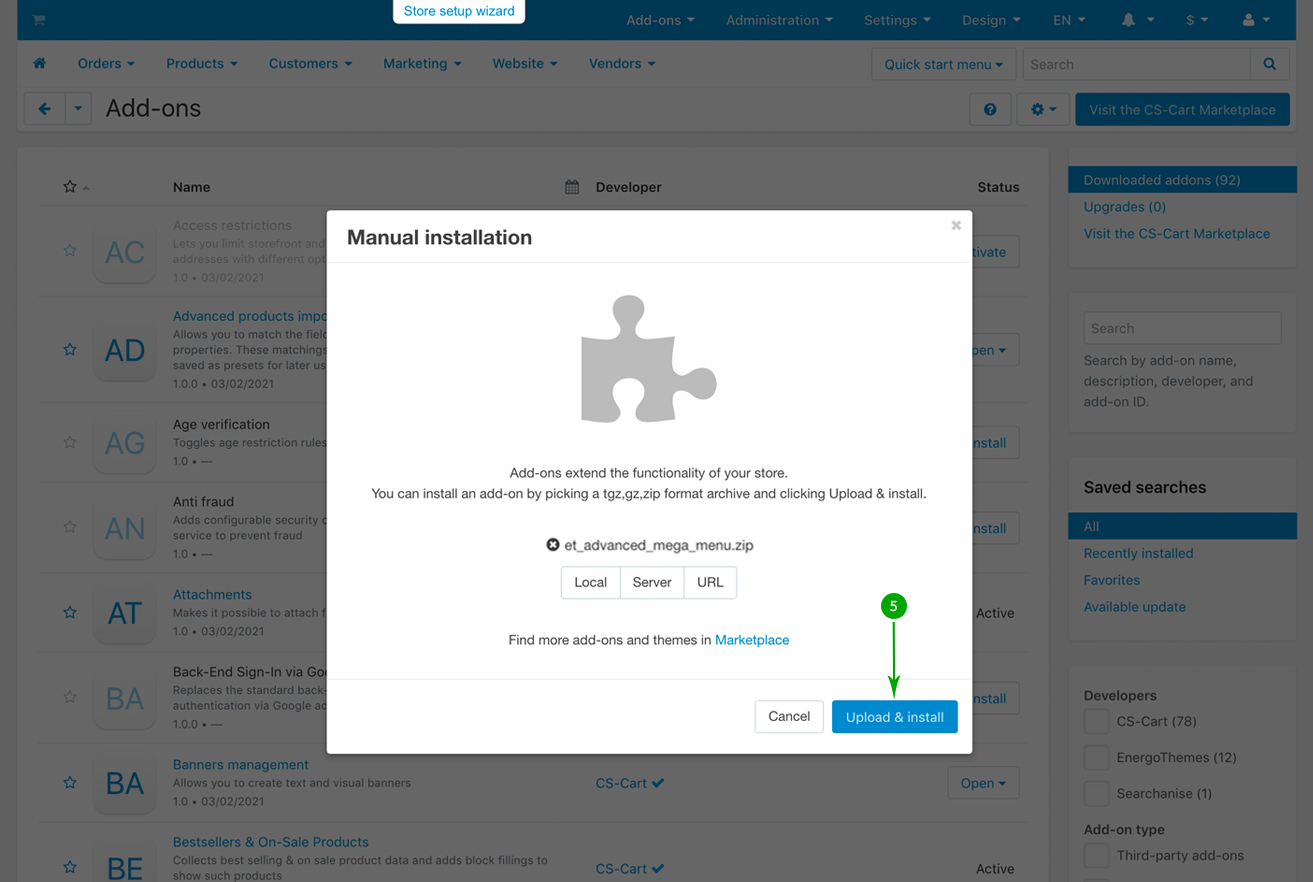Open the Products menu

tap(202, 63)
